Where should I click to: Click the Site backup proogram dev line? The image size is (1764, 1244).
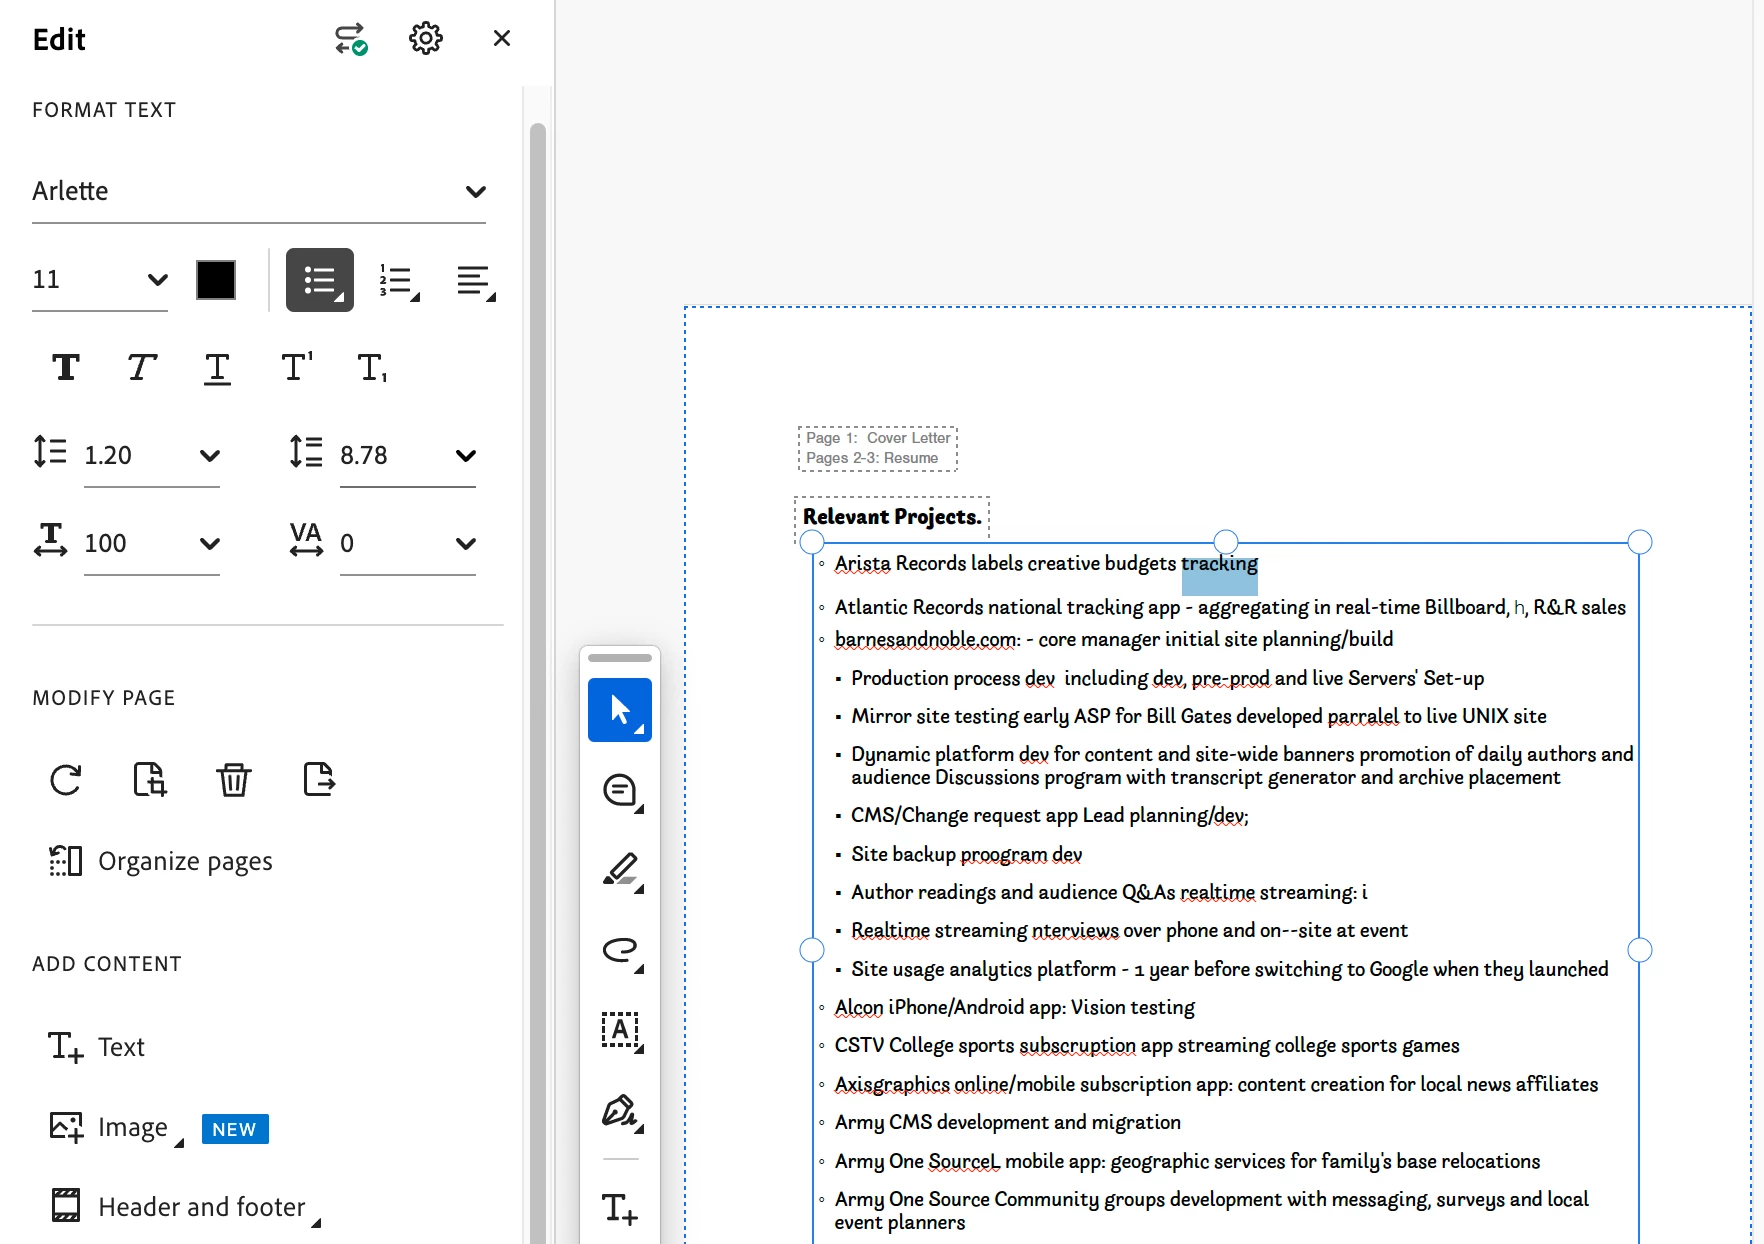(966, 855)
